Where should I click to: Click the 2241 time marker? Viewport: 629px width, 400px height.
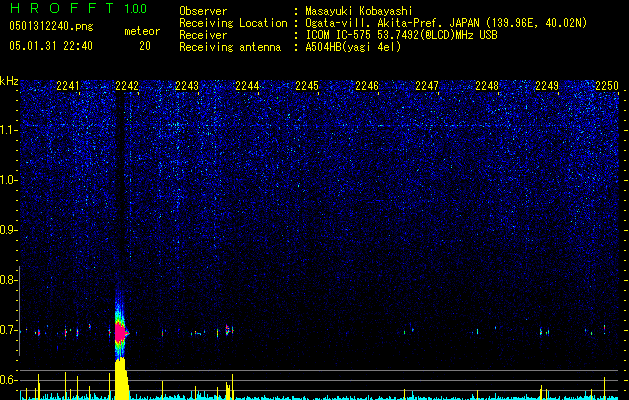(x=68, y=86)
